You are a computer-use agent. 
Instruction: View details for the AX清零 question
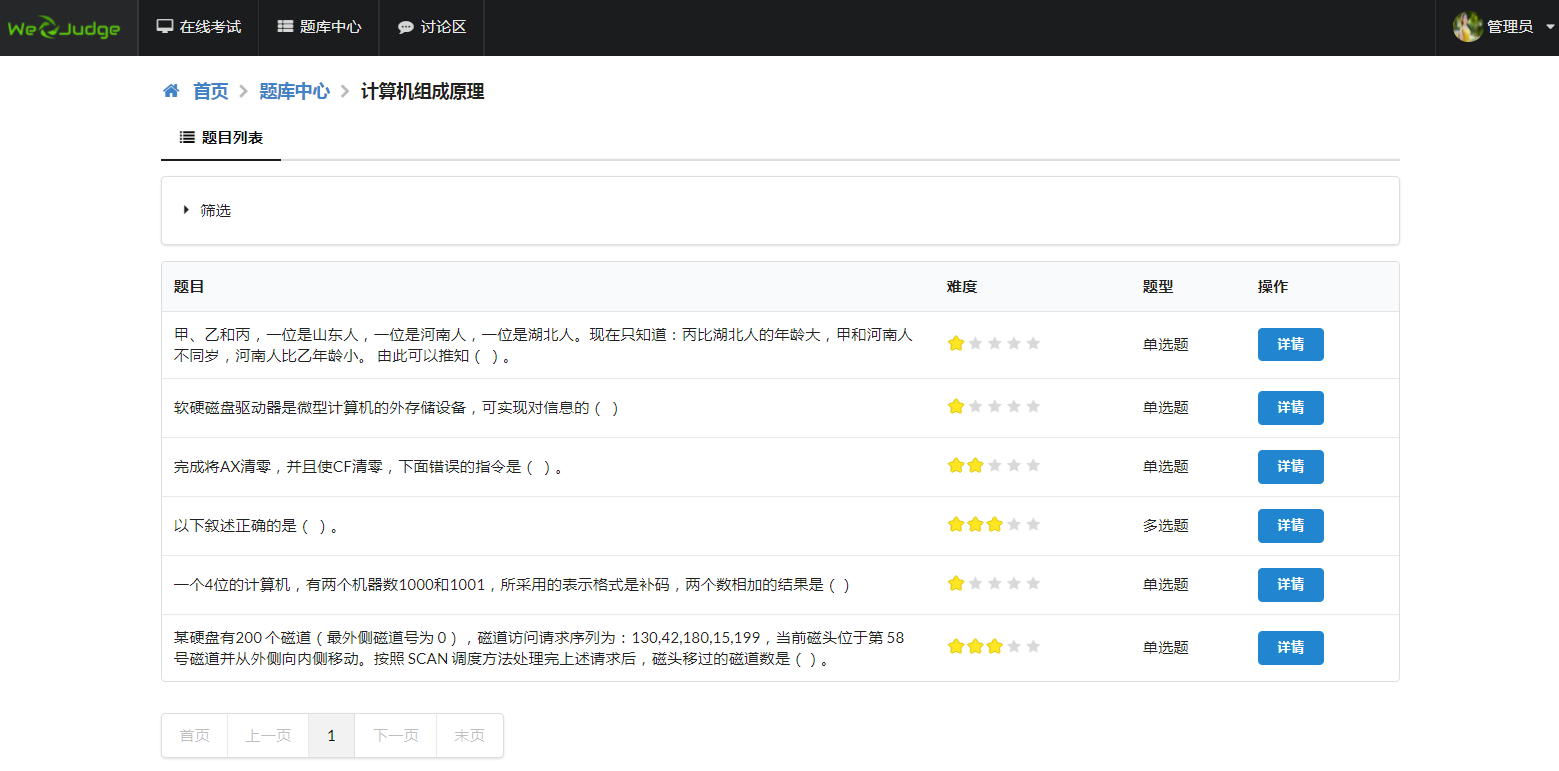1290,467
